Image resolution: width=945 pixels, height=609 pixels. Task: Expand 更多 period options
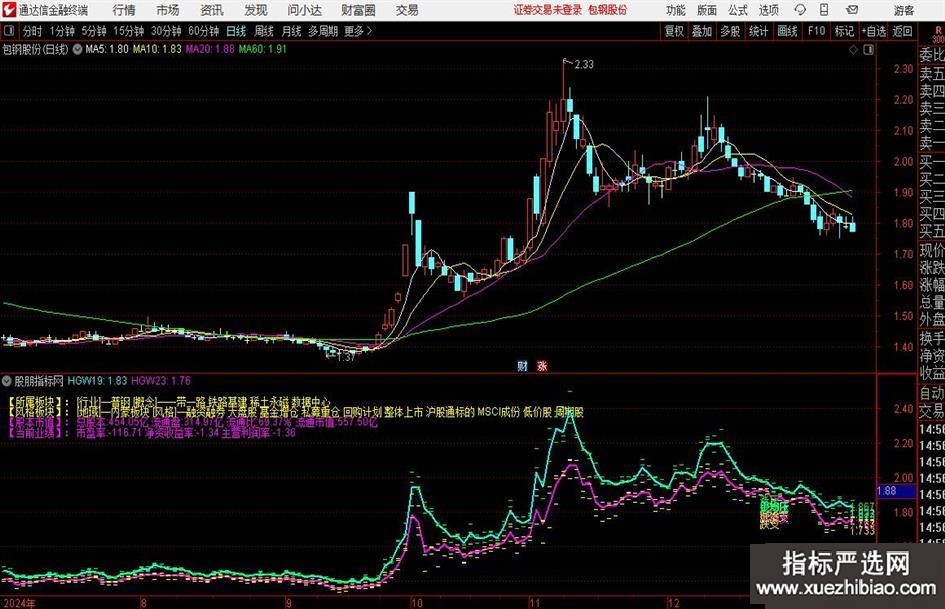[358, 31]
